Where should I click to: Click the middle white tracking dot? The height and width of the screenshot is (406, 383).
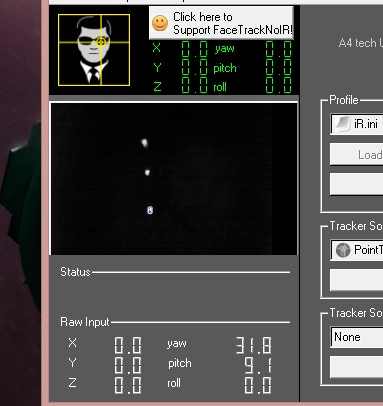click(x=147, y=172)
